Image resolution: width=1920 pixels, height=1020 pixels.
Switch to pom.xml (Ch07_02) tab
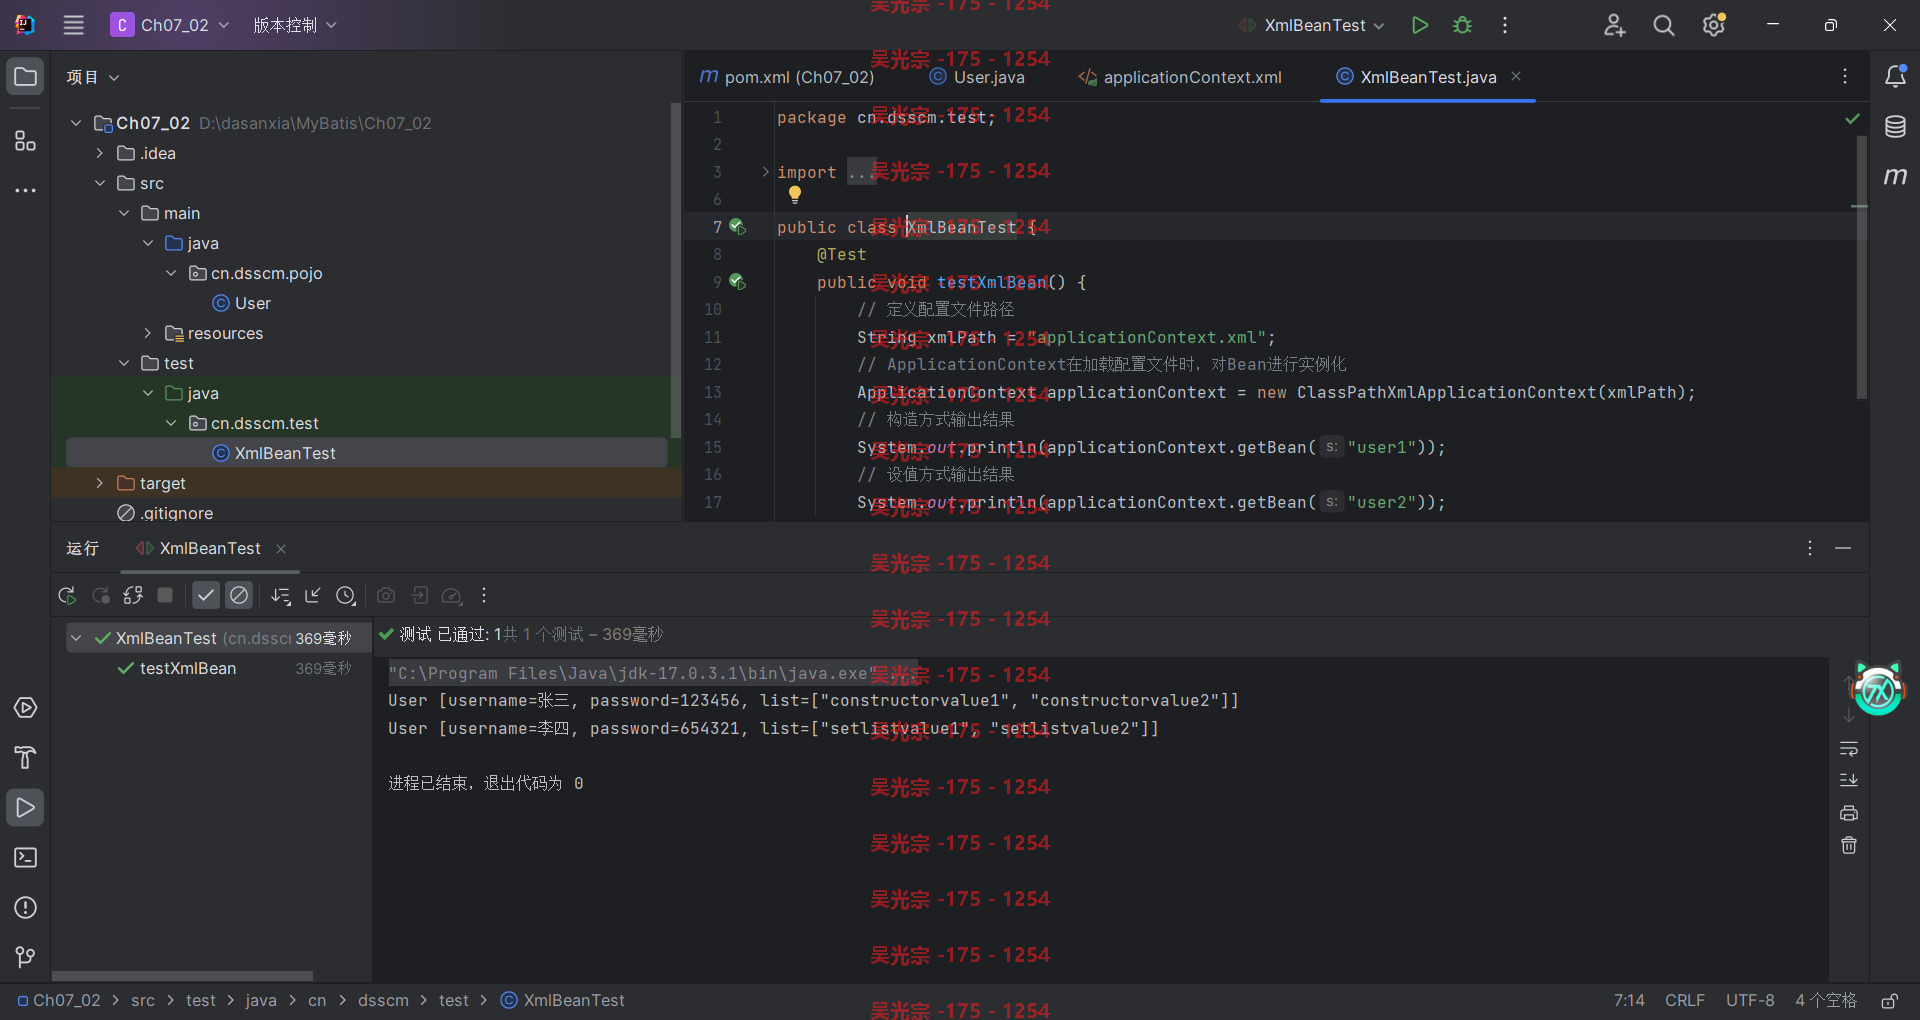click(787, 77)
